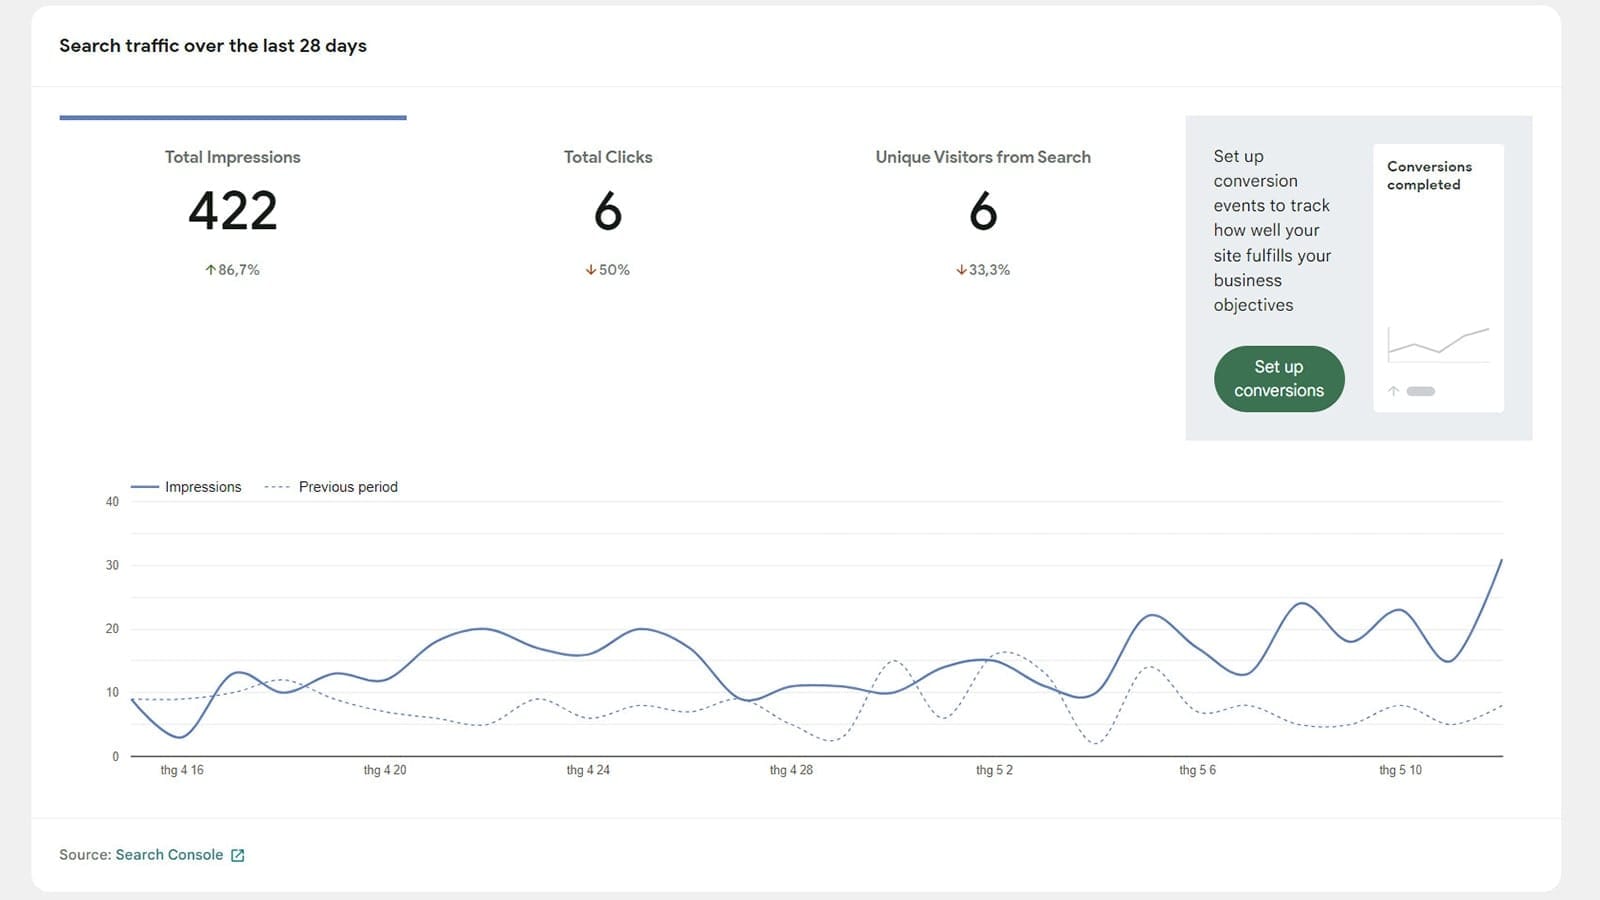Switch to Unique Visitors from Search tab

pos(983,157)
